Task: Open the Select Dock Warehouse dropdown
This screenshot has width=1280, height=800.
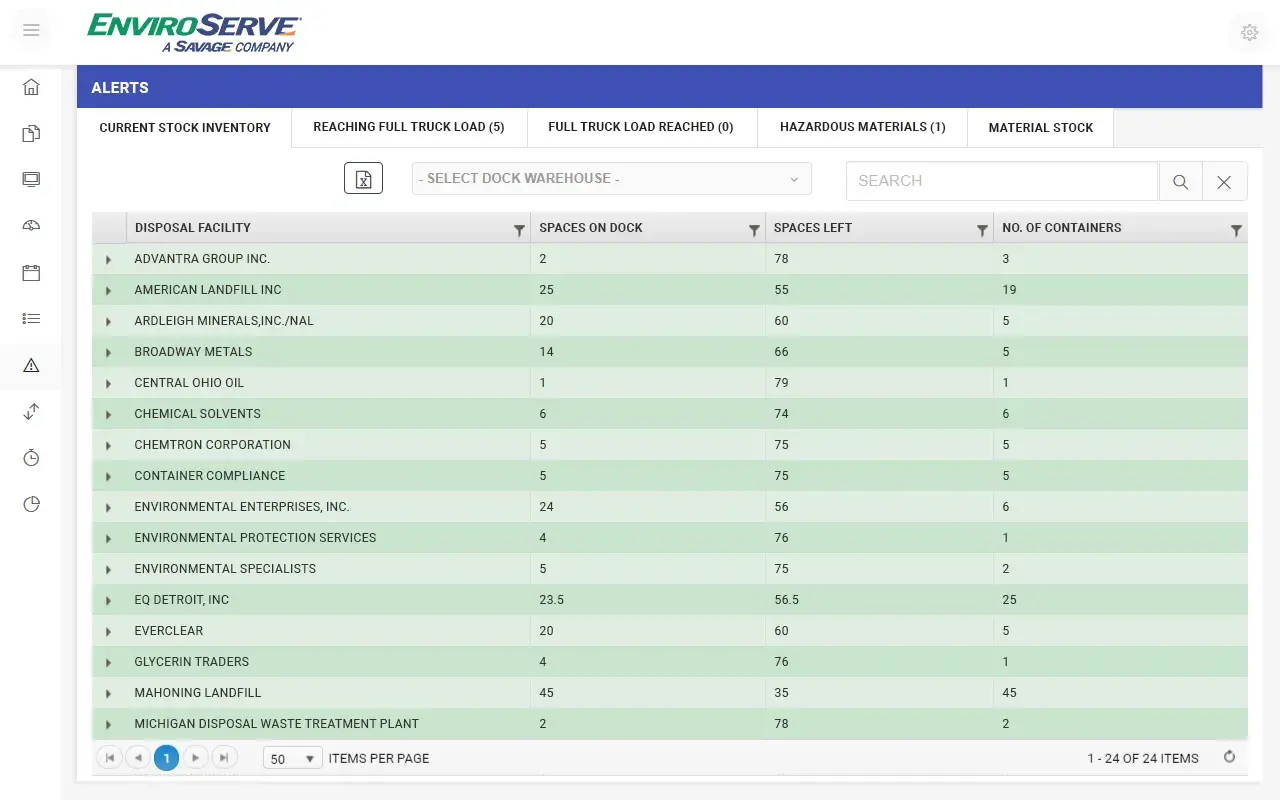Action: pyautogui.click(x=611, y=179)
